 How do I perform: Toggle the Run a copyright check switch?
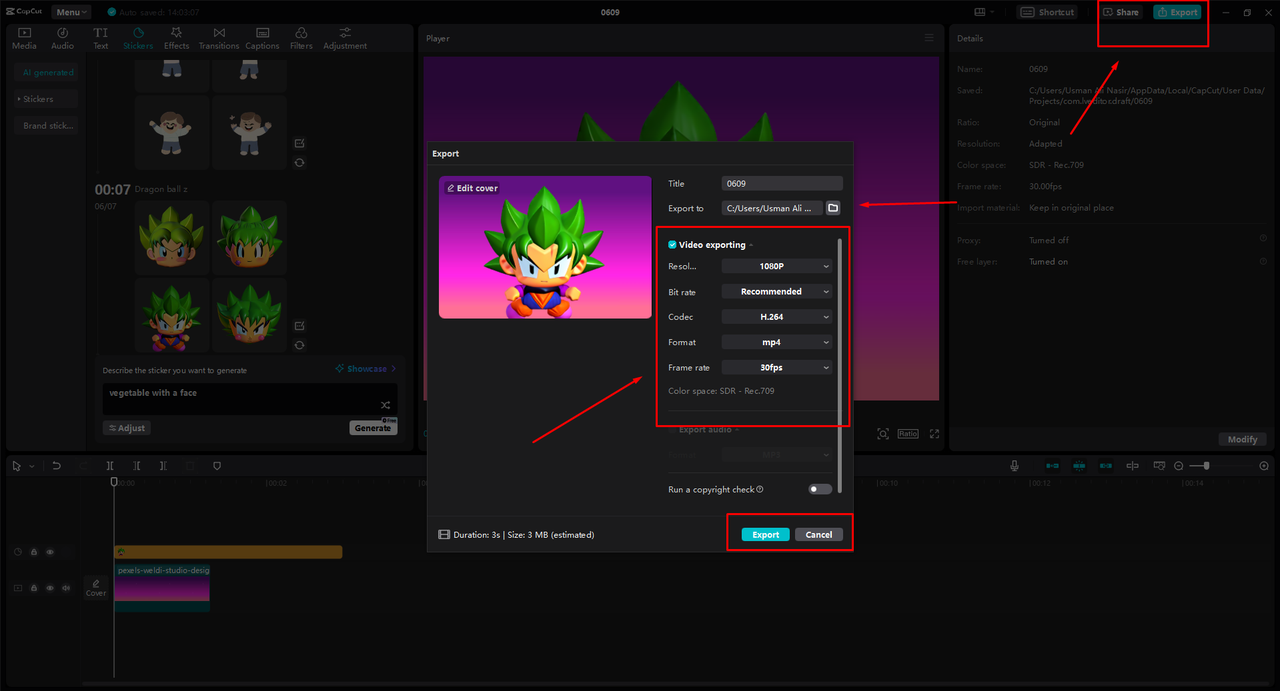(x=820, y=489)
